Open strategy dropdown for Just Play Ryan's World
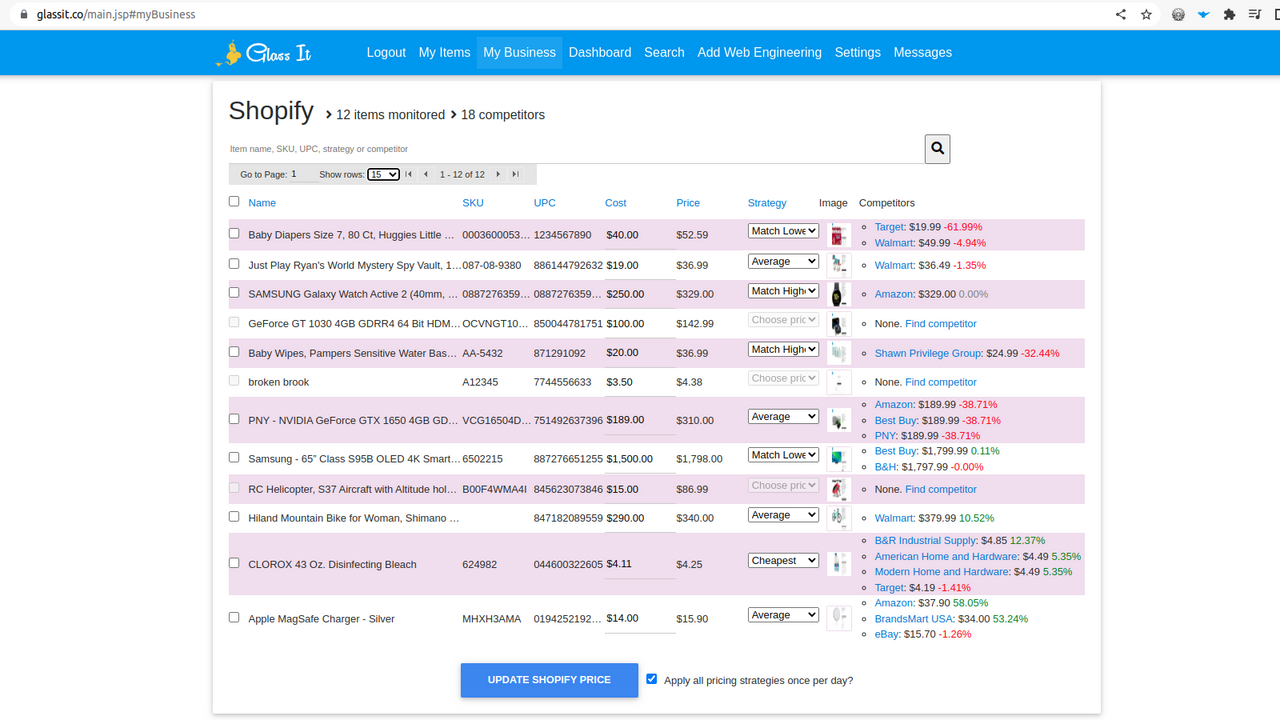Viewport: 1280px width, 720px height. 783,261
